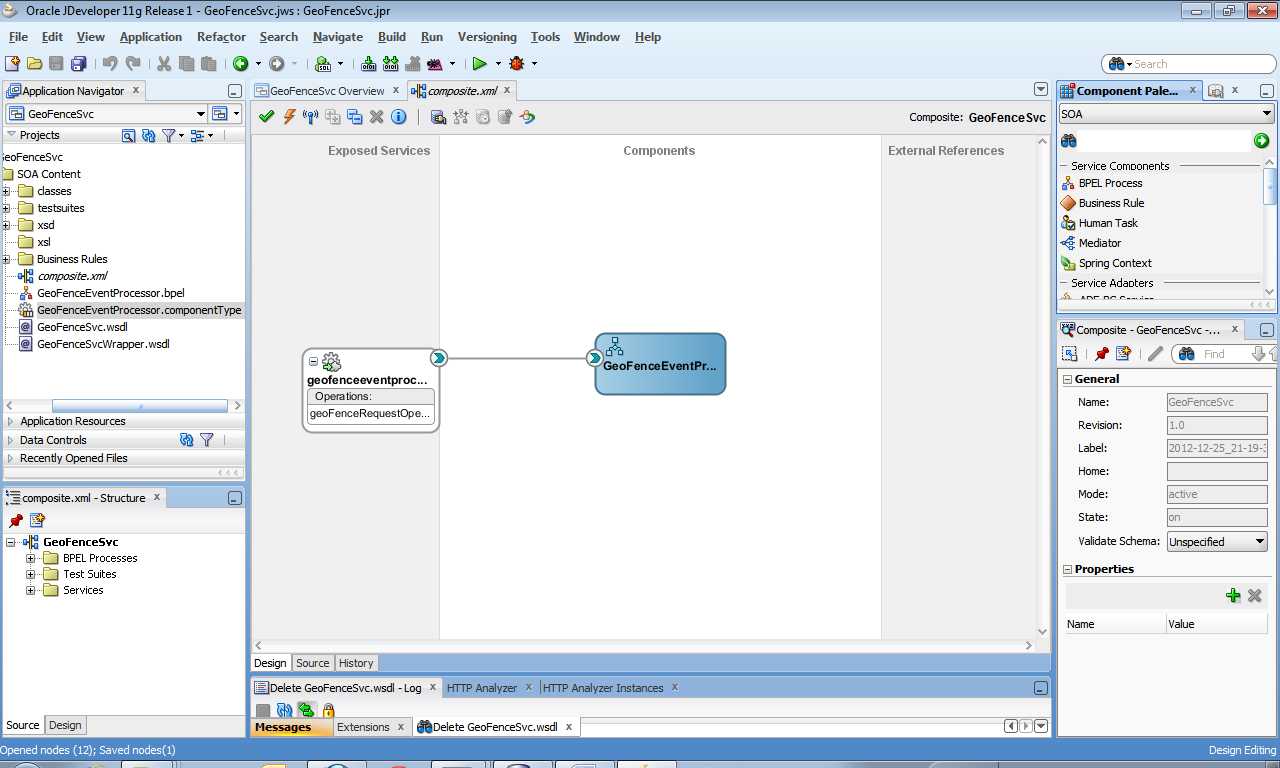The height and width of the screenshot is (768, 1280).
Task: Click the lightning bolt icon in composite toolbar
Action: click(289, 117)
